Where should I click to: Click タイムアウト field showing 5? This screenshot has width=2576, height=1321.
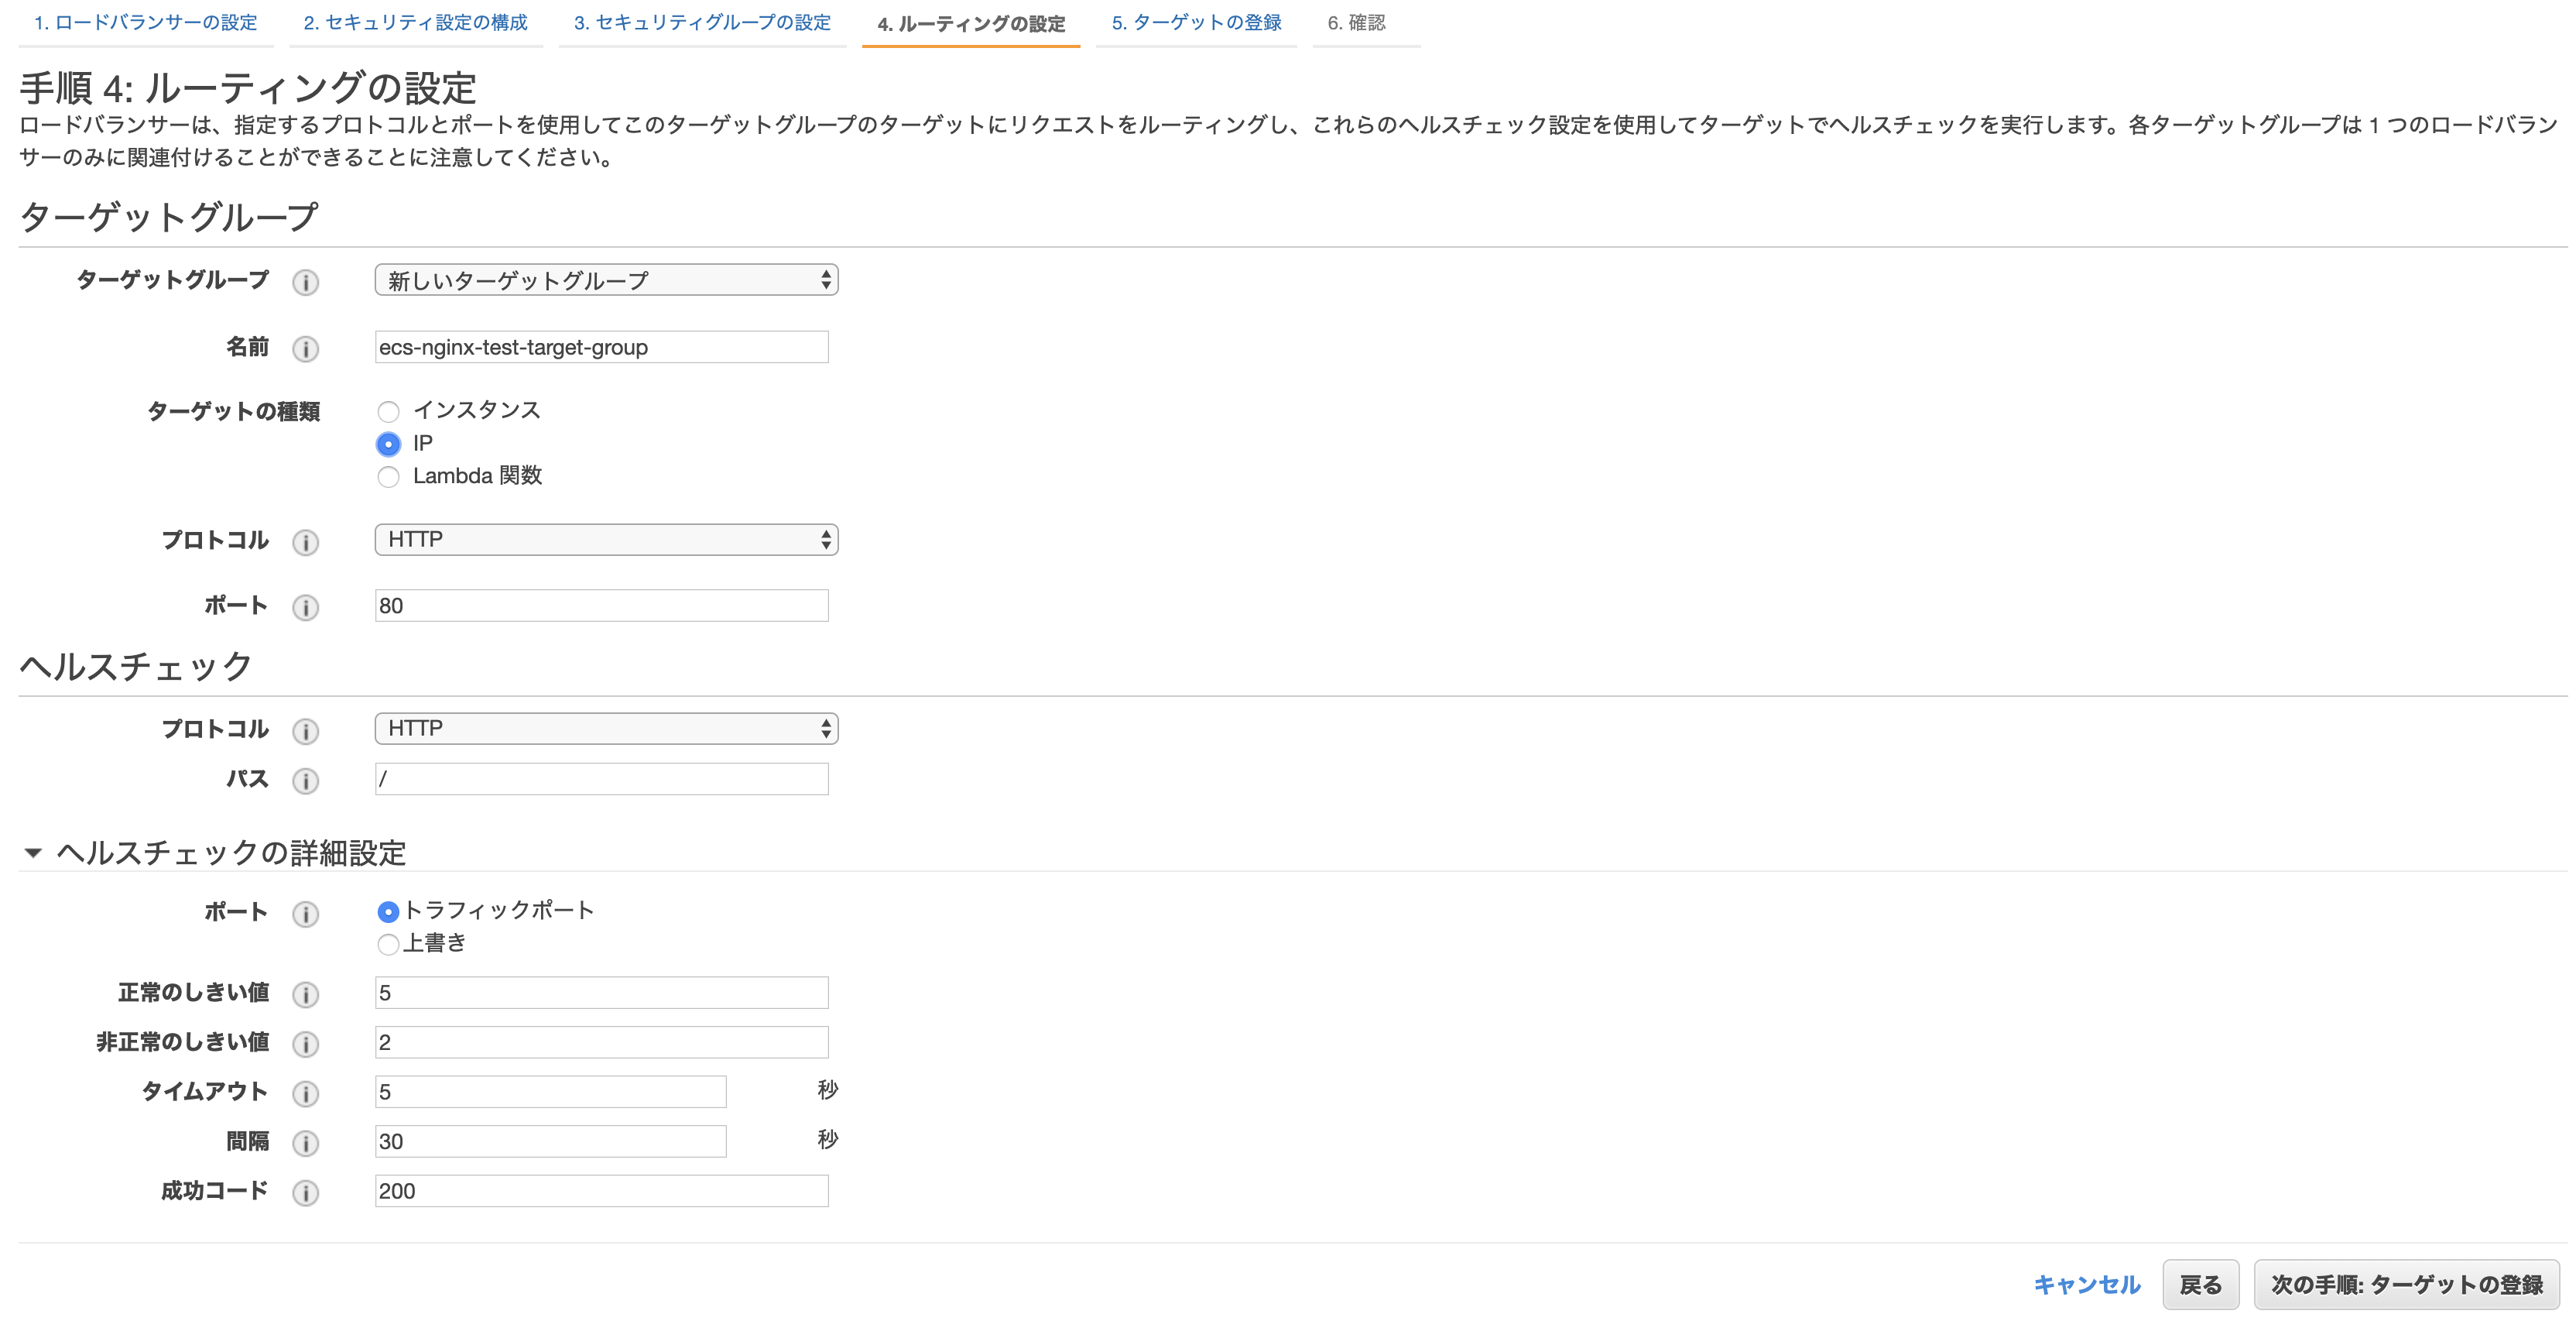[551, 1092]
